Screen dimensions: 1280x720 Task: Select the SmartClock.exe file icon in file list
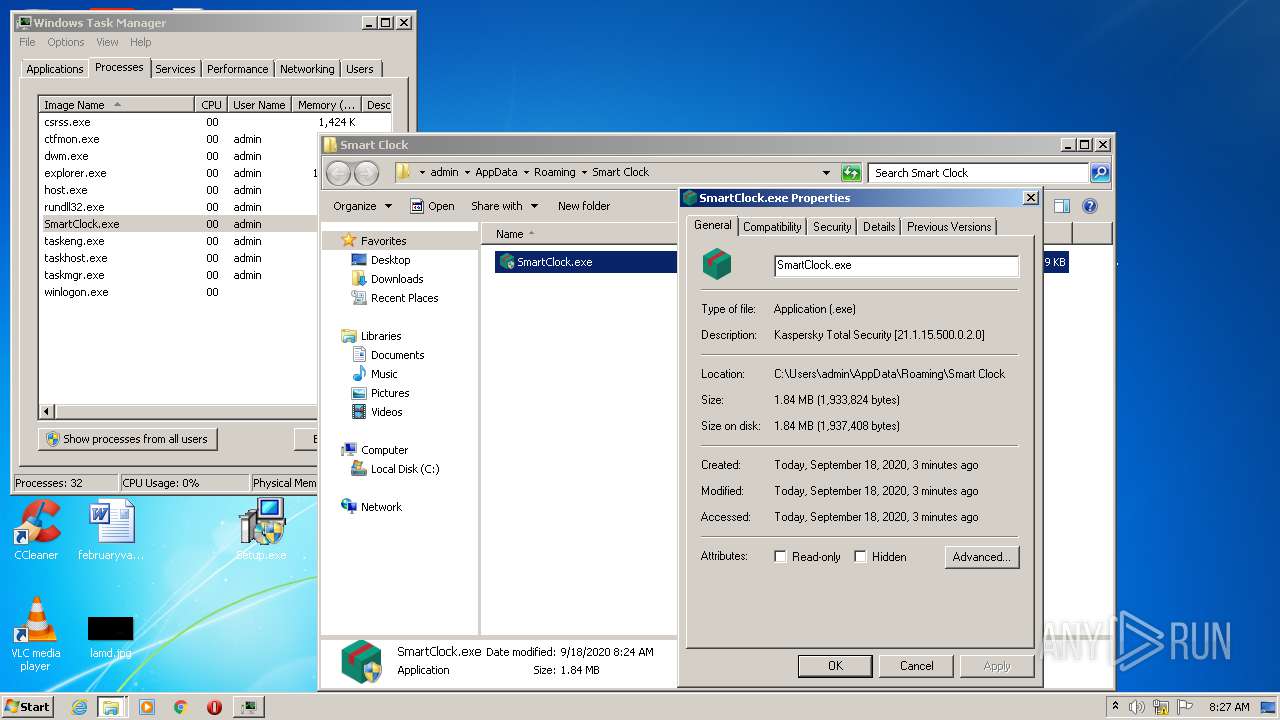tap(507, 262)
